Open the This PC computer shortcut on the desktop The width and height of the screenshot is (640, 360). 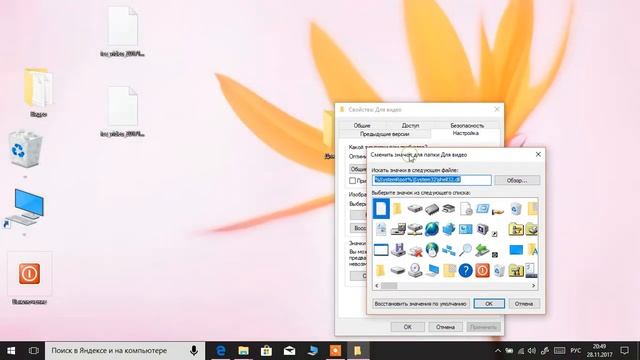click(x=25, y=208)
